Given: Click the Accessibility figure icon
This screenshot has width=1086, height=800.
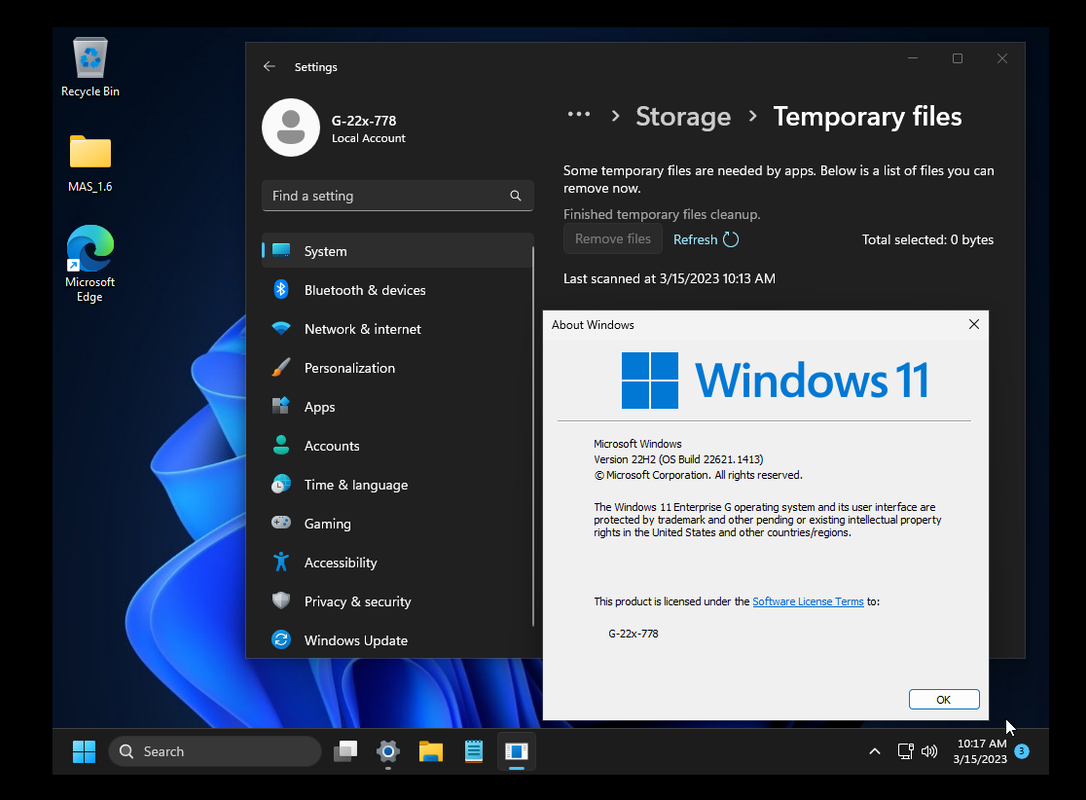Looking at the screenshot, I should [281, 562].
